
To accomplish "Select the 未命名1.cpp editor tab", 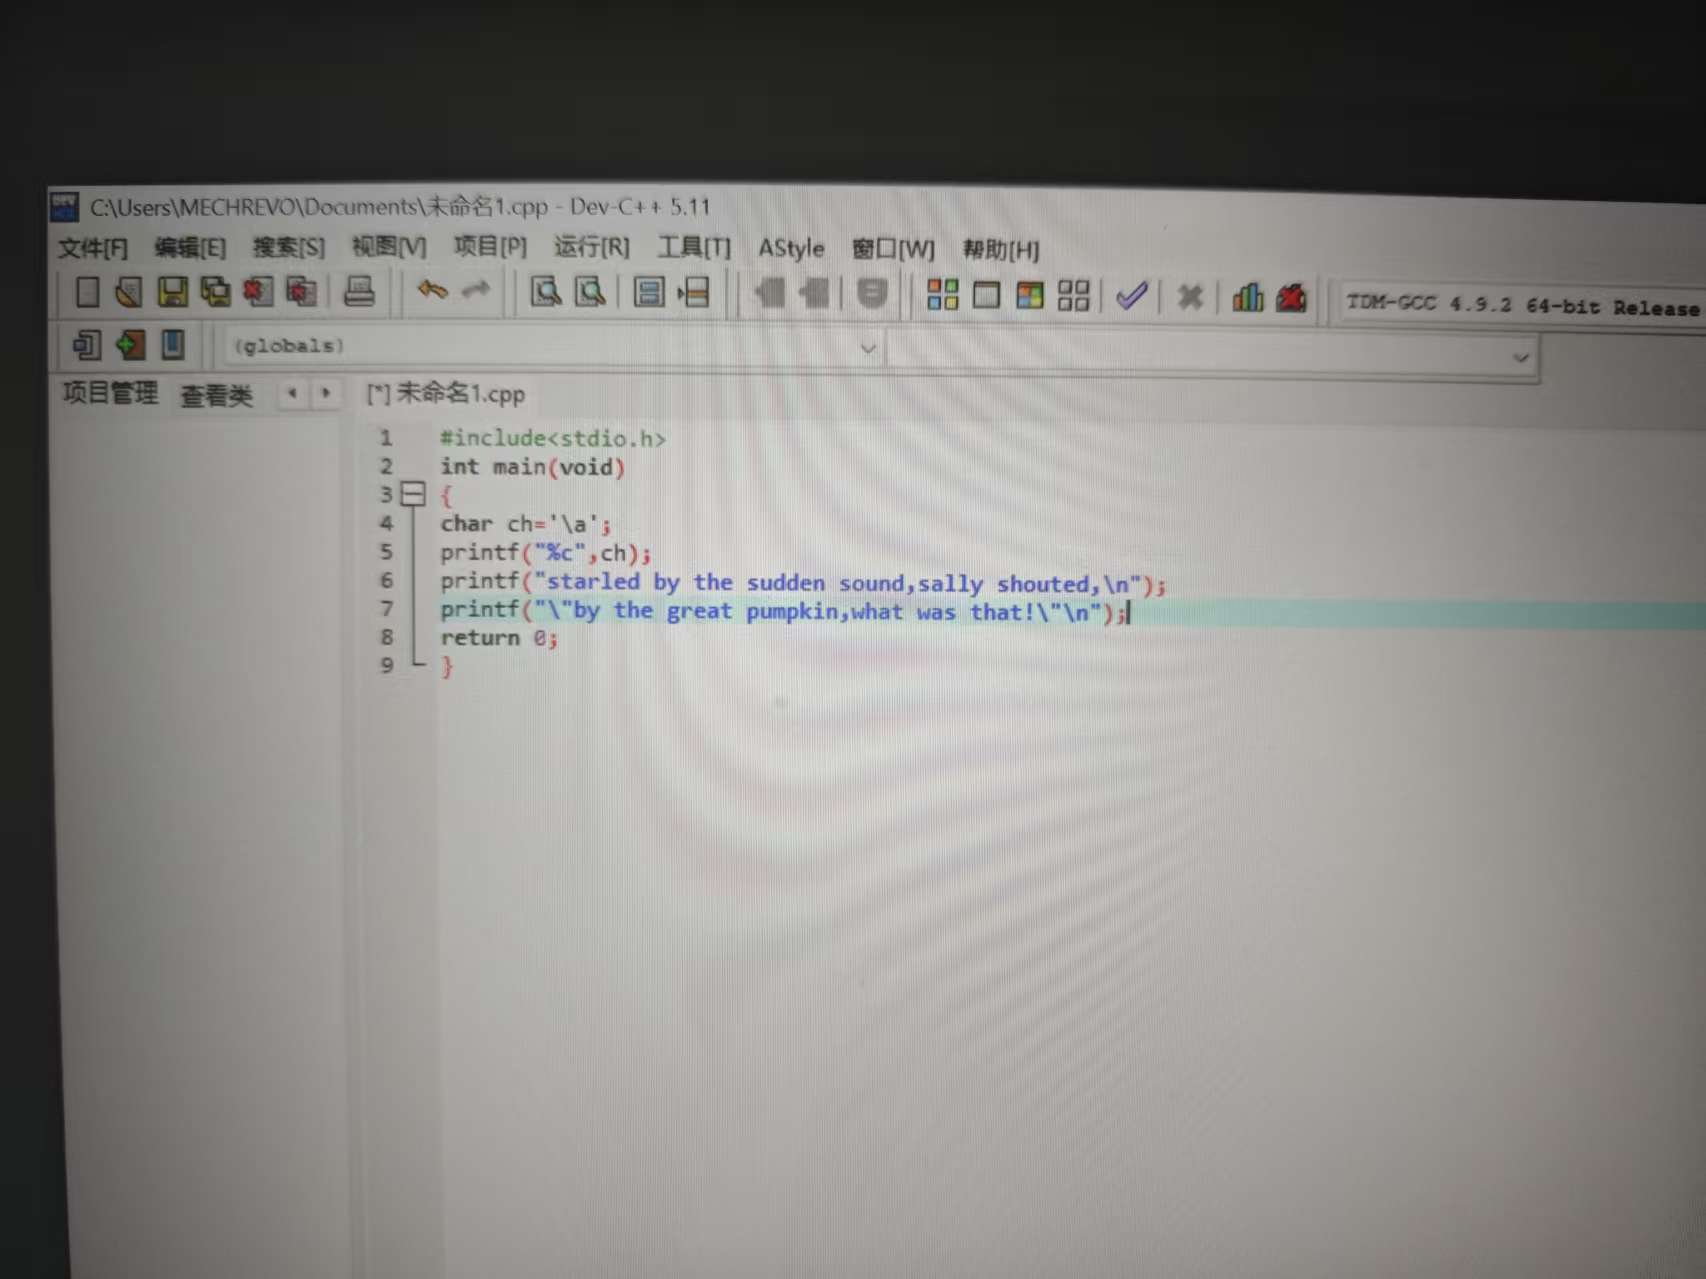I will pos(446,393).
